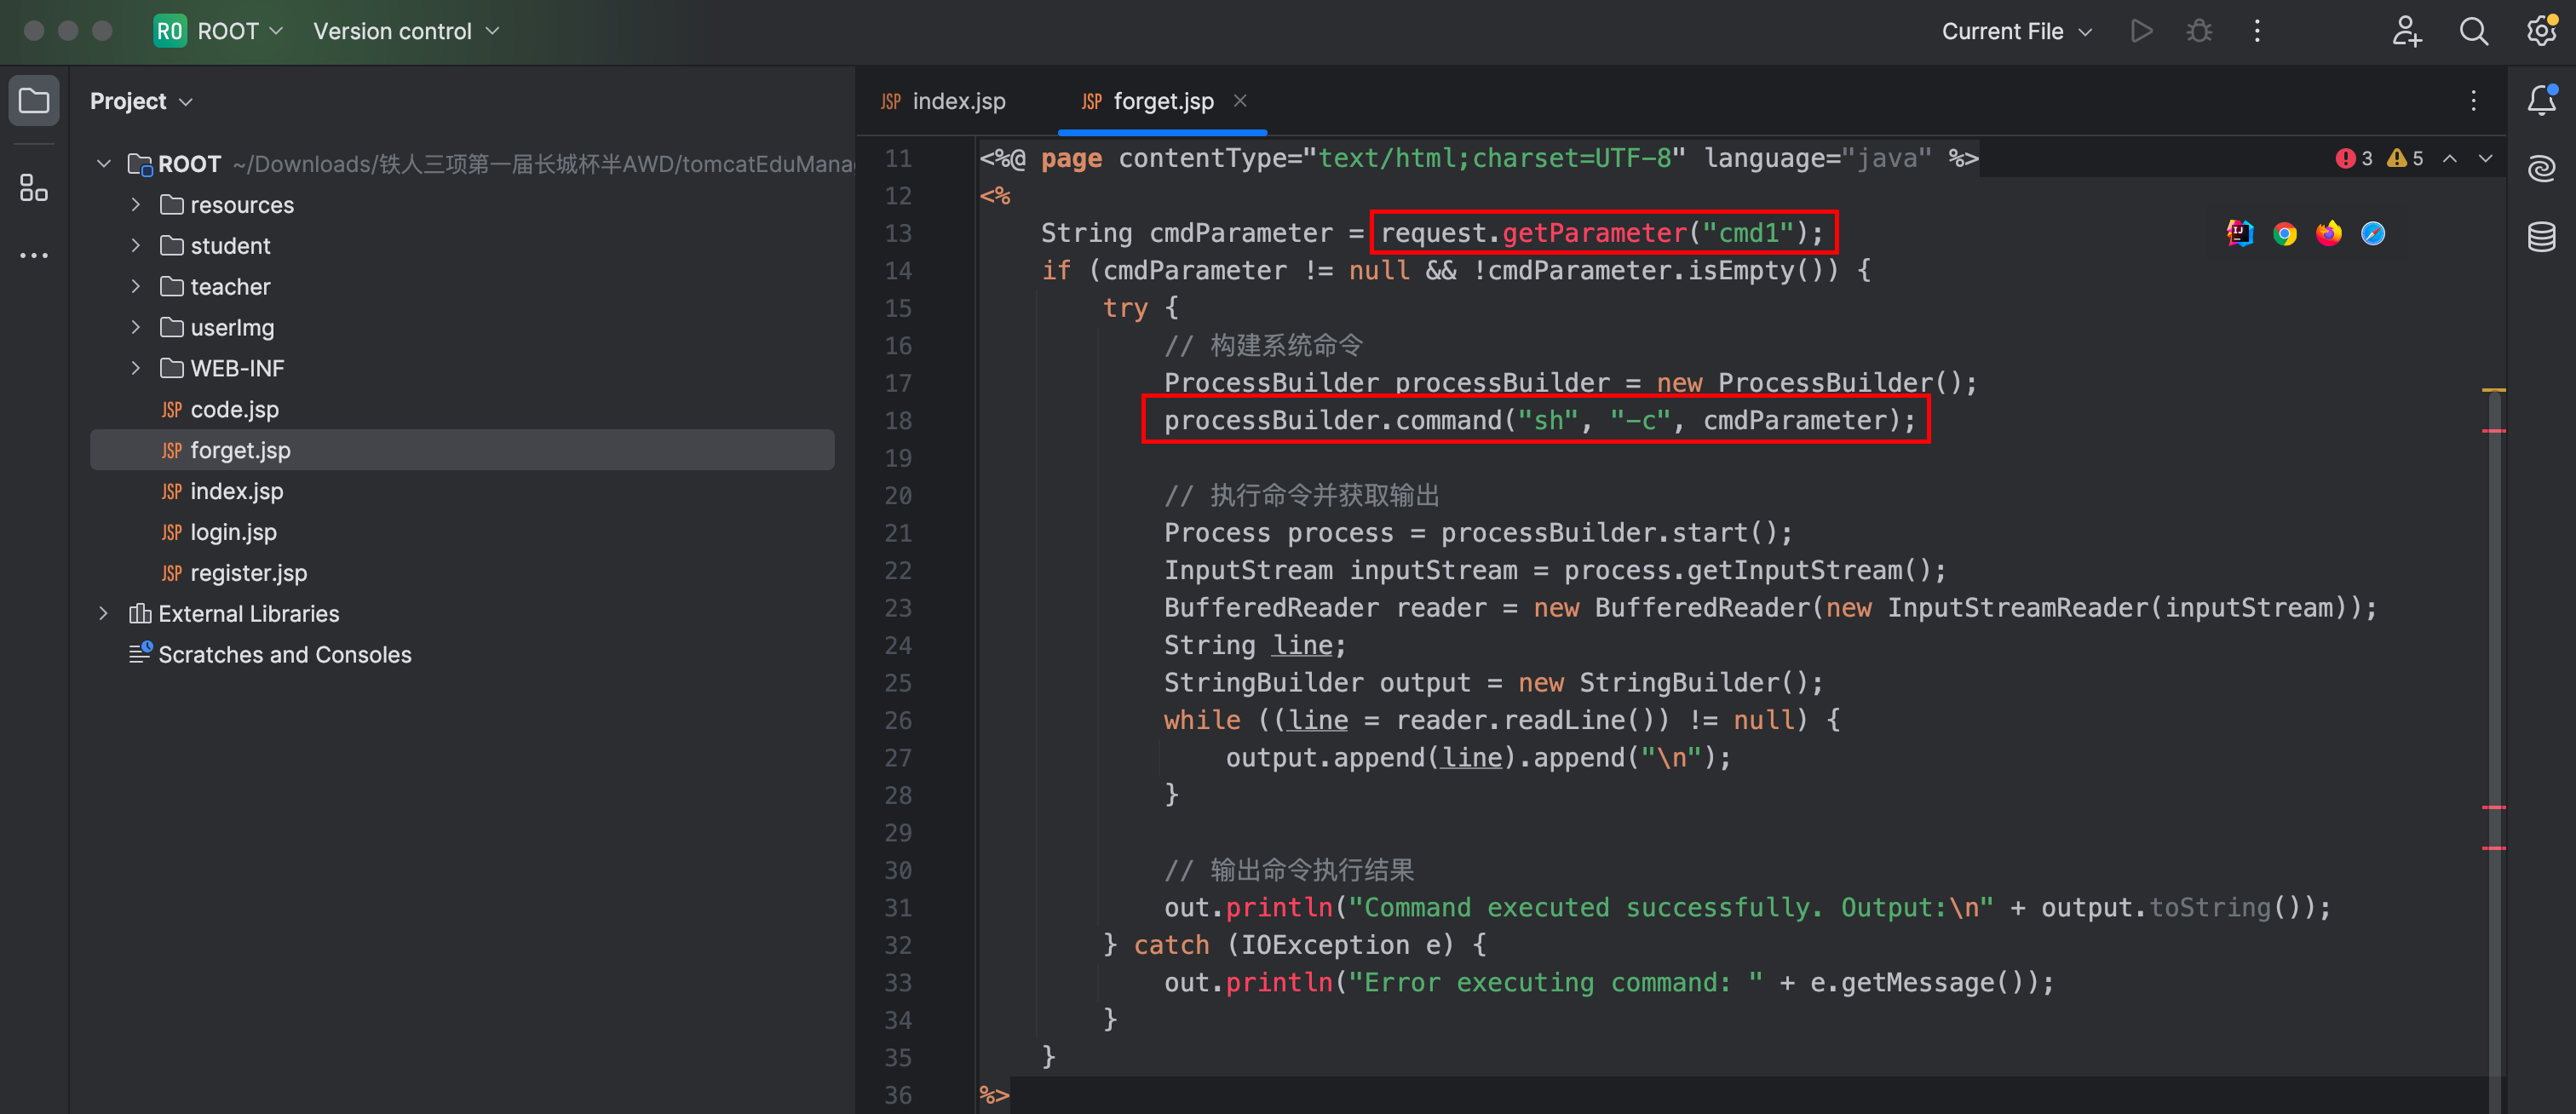
Task: Go to next highlighted error arrow
Action: [x=2485, y=158]
